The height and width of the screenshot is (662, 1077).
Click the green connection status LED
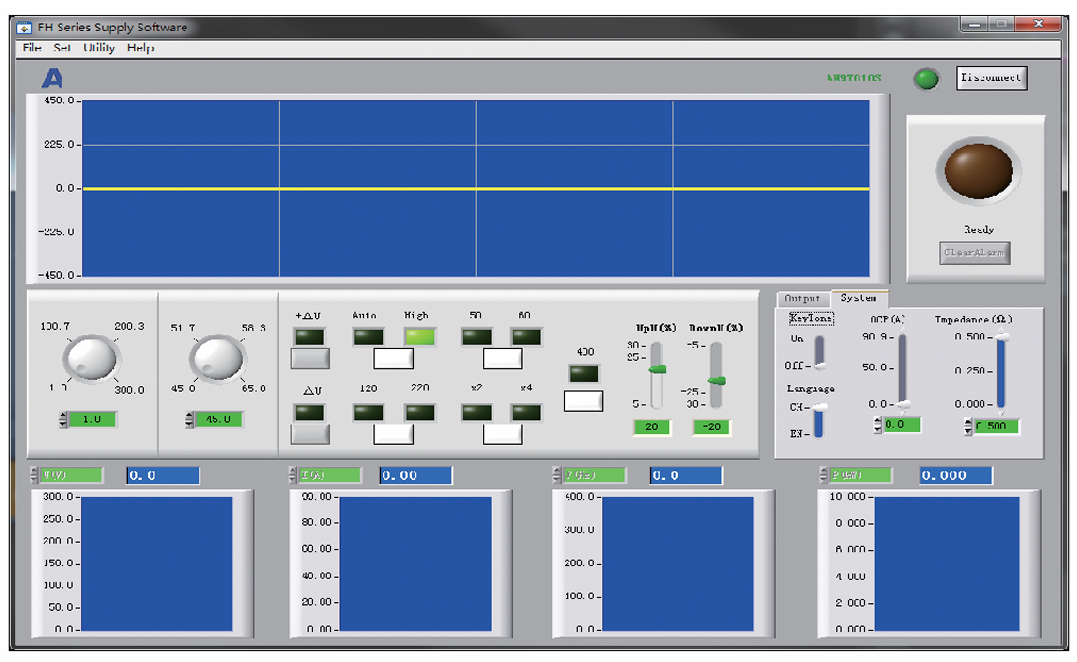tap(927, 79)
